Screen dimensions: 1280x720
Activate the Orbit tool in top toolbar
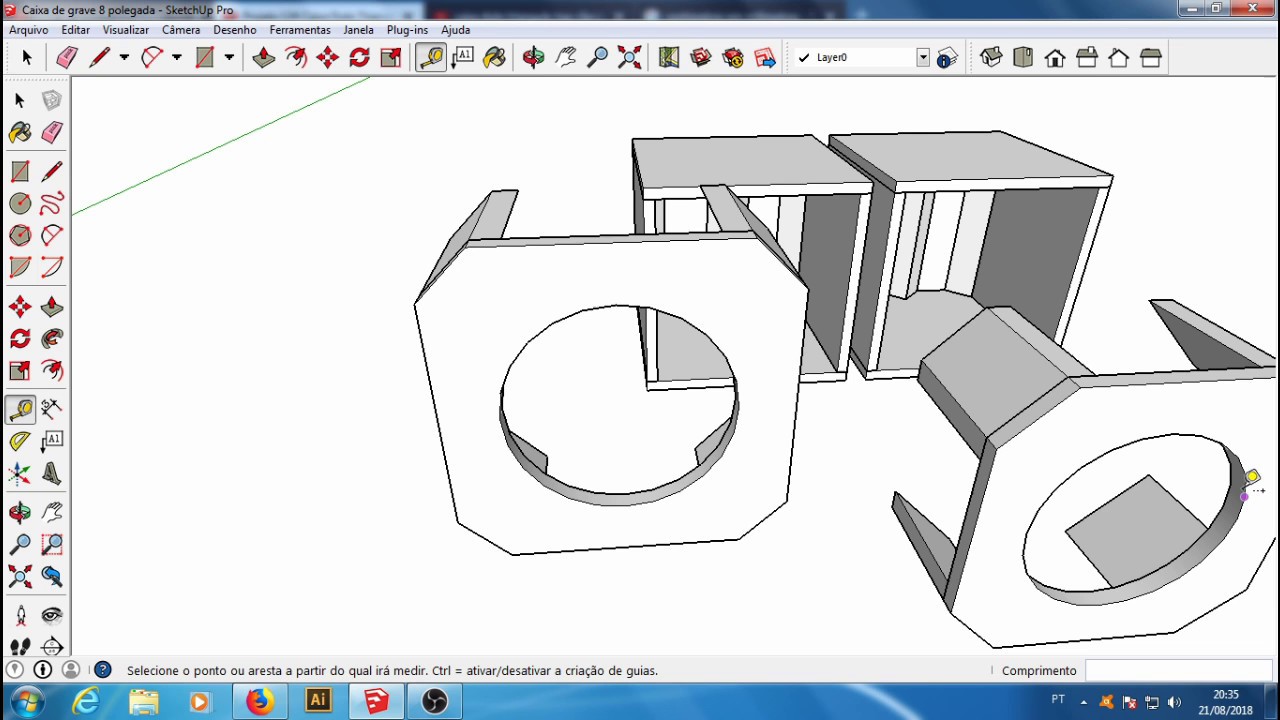[534, 58]
